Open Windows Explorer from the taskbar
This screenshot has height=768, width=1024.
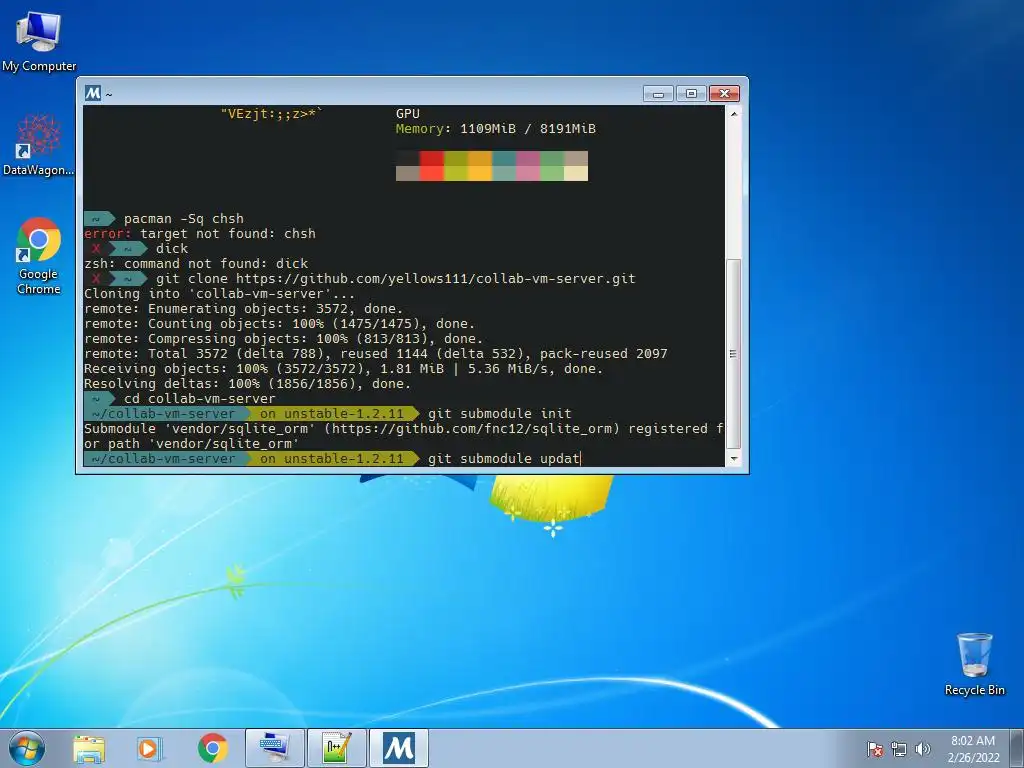89,748
